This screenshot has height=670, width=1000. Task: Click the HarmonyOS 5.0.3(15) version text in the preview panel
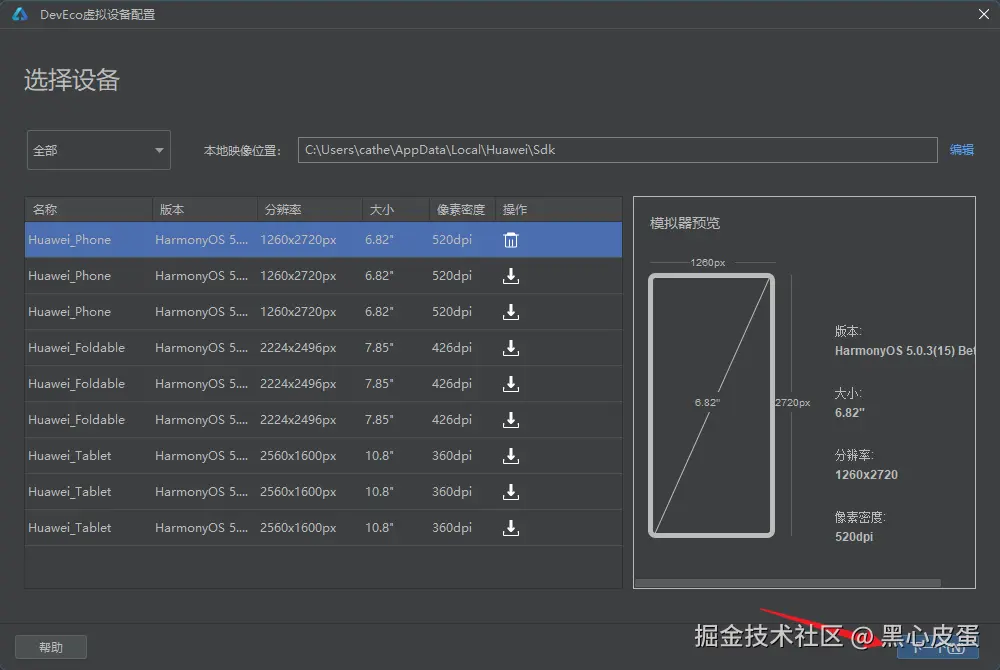904,351
